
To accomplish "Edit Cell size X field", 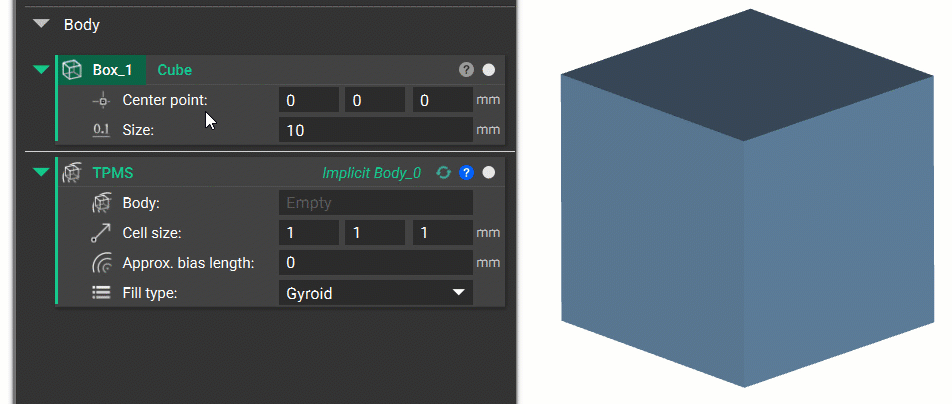I will coord(309,233).
